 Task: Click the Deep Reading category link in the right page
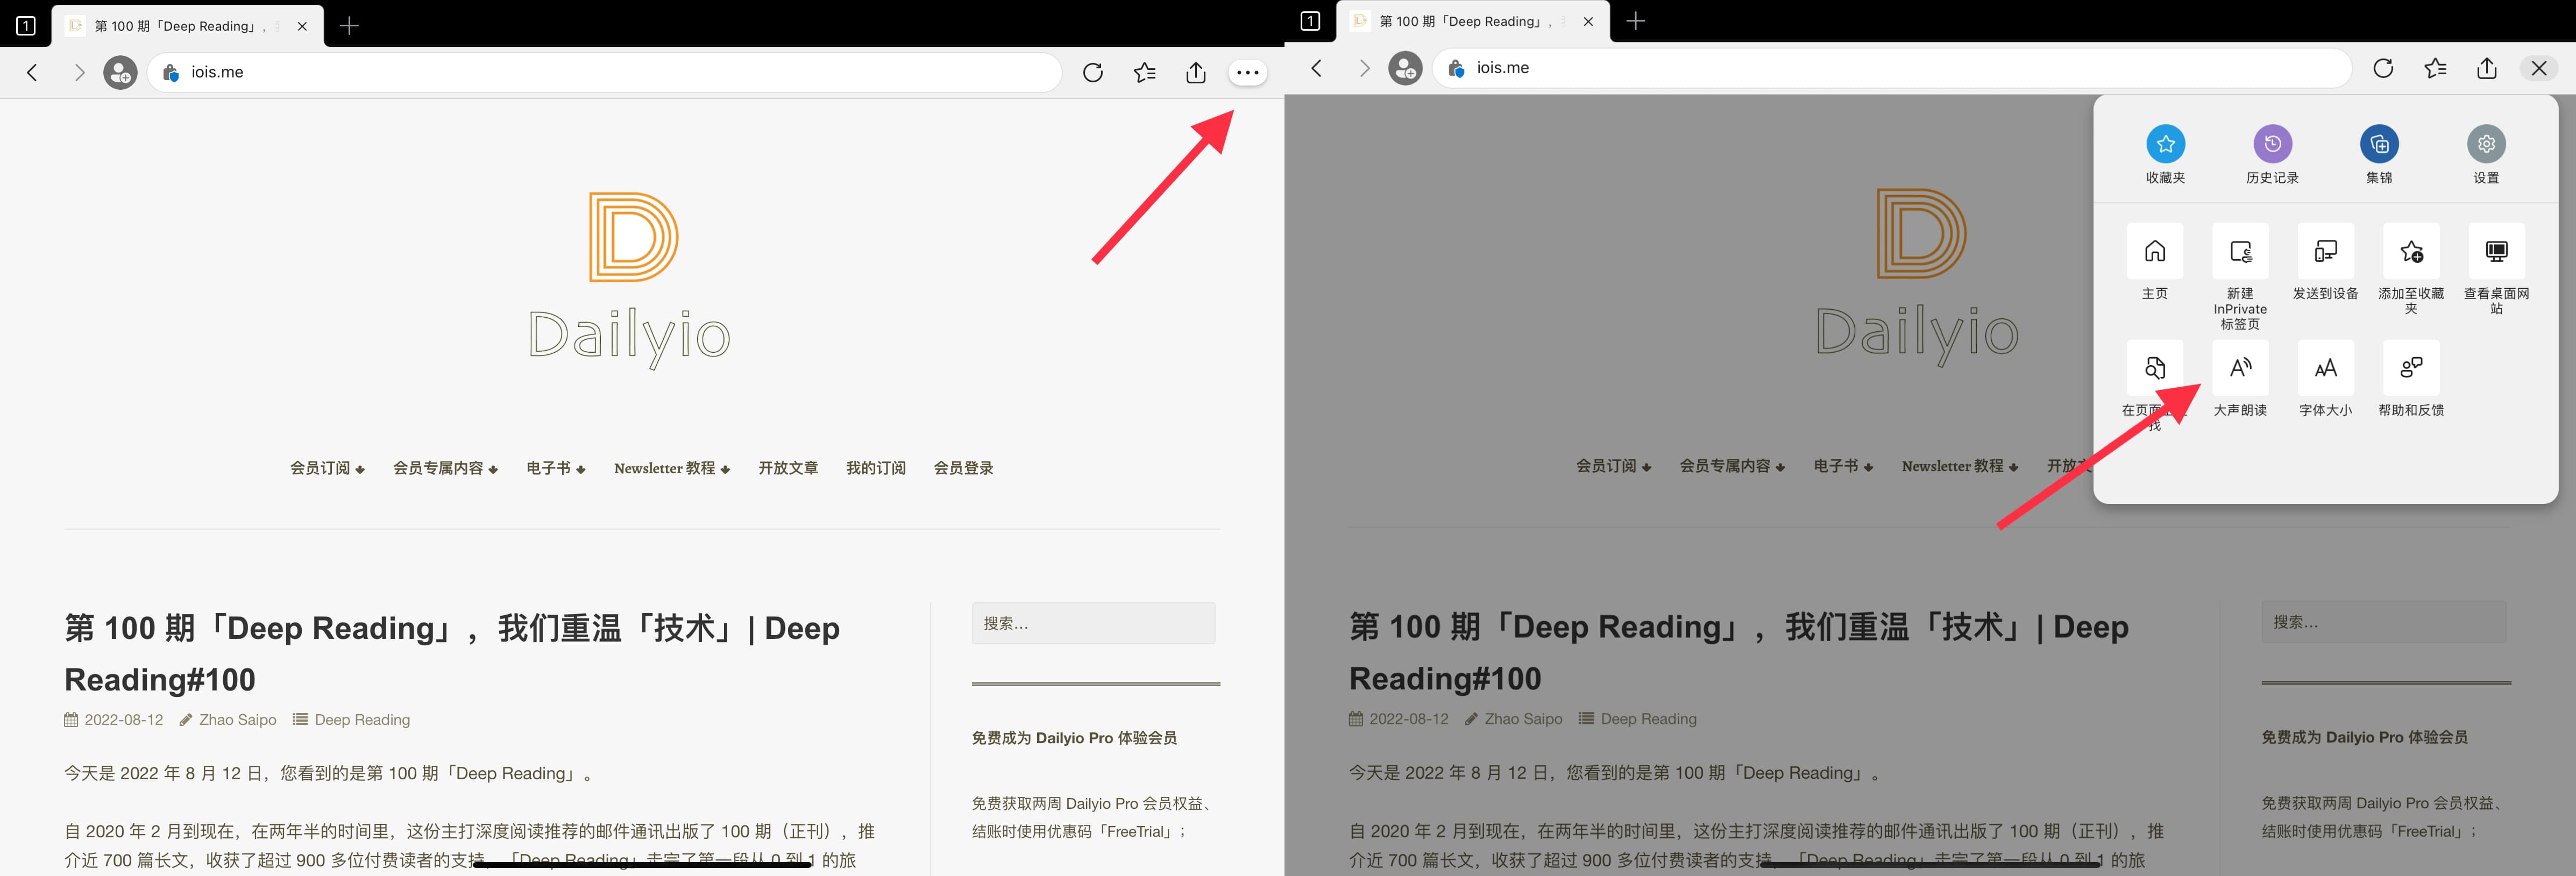pos(1648,719)
